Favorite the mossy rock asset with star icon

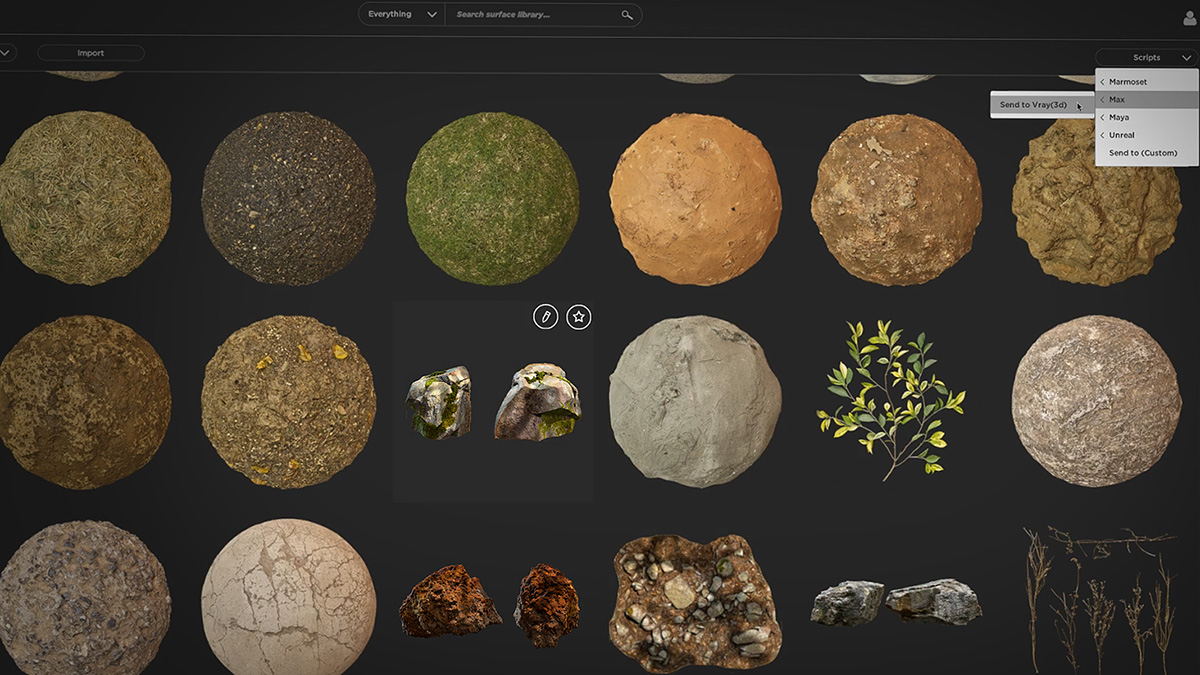tap(578, 317)
